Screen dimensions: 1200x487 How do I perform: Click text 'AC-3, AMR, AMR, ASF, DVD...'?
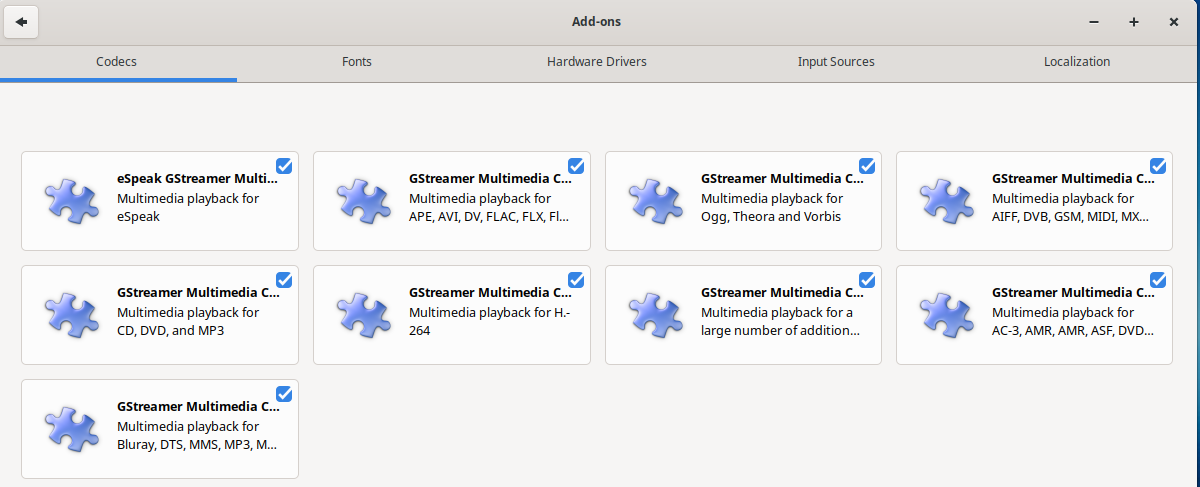[x=1073, y=330]
